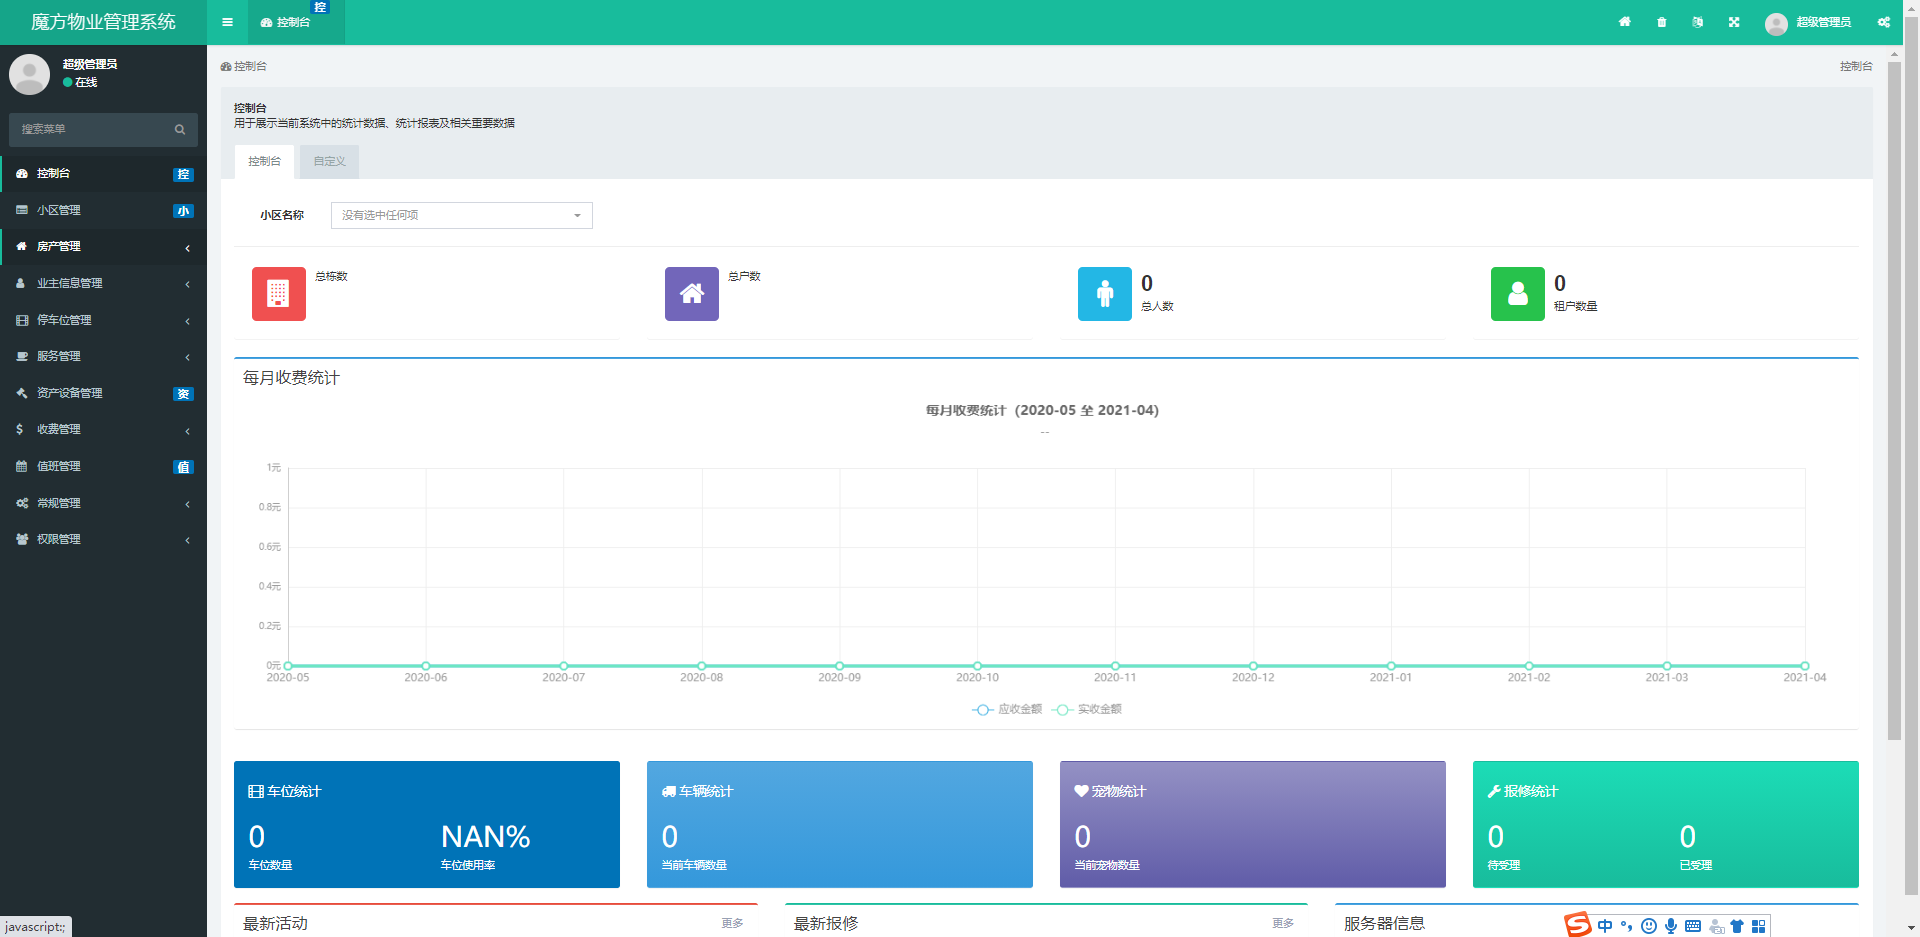Screen dimensions: 1920x937
Task: Click the 魔方物业管理系统 logo title
Action: [103, 22]
